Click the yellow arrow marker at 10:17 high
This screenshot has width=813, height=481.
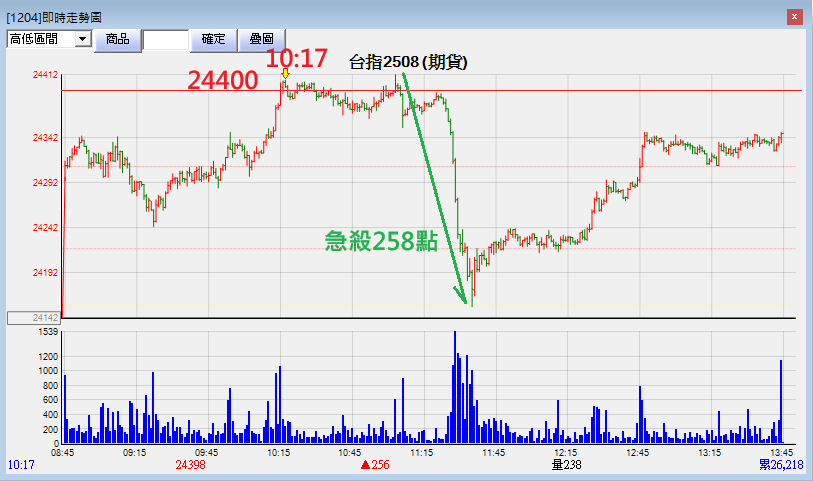(x=285, y=73)
